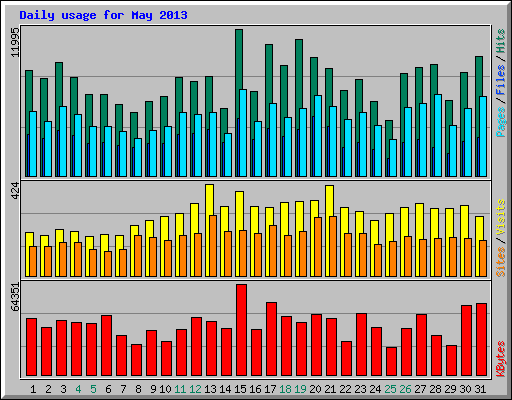Click the green weekend day 4 label
This screenshot has width=512, height=400.
coord(78,389)
